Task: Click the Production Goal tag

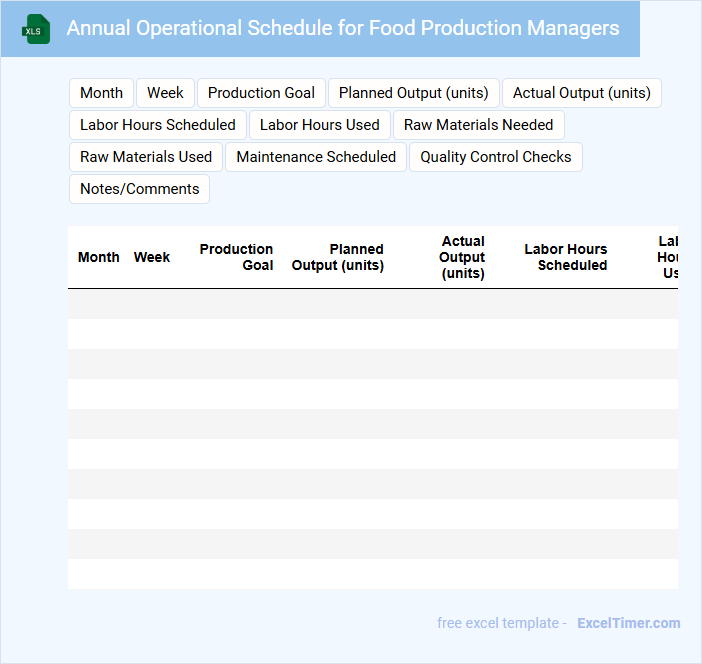Action: [261, 93]
